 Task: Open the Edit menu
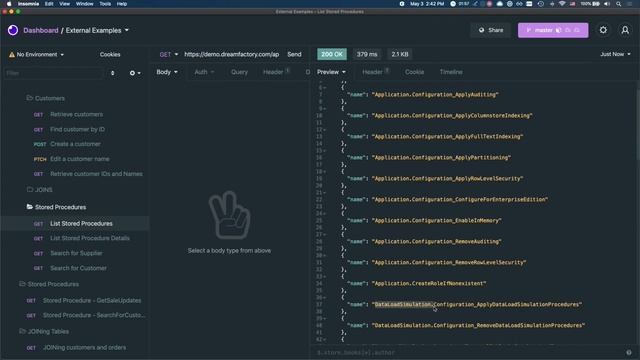49,4
